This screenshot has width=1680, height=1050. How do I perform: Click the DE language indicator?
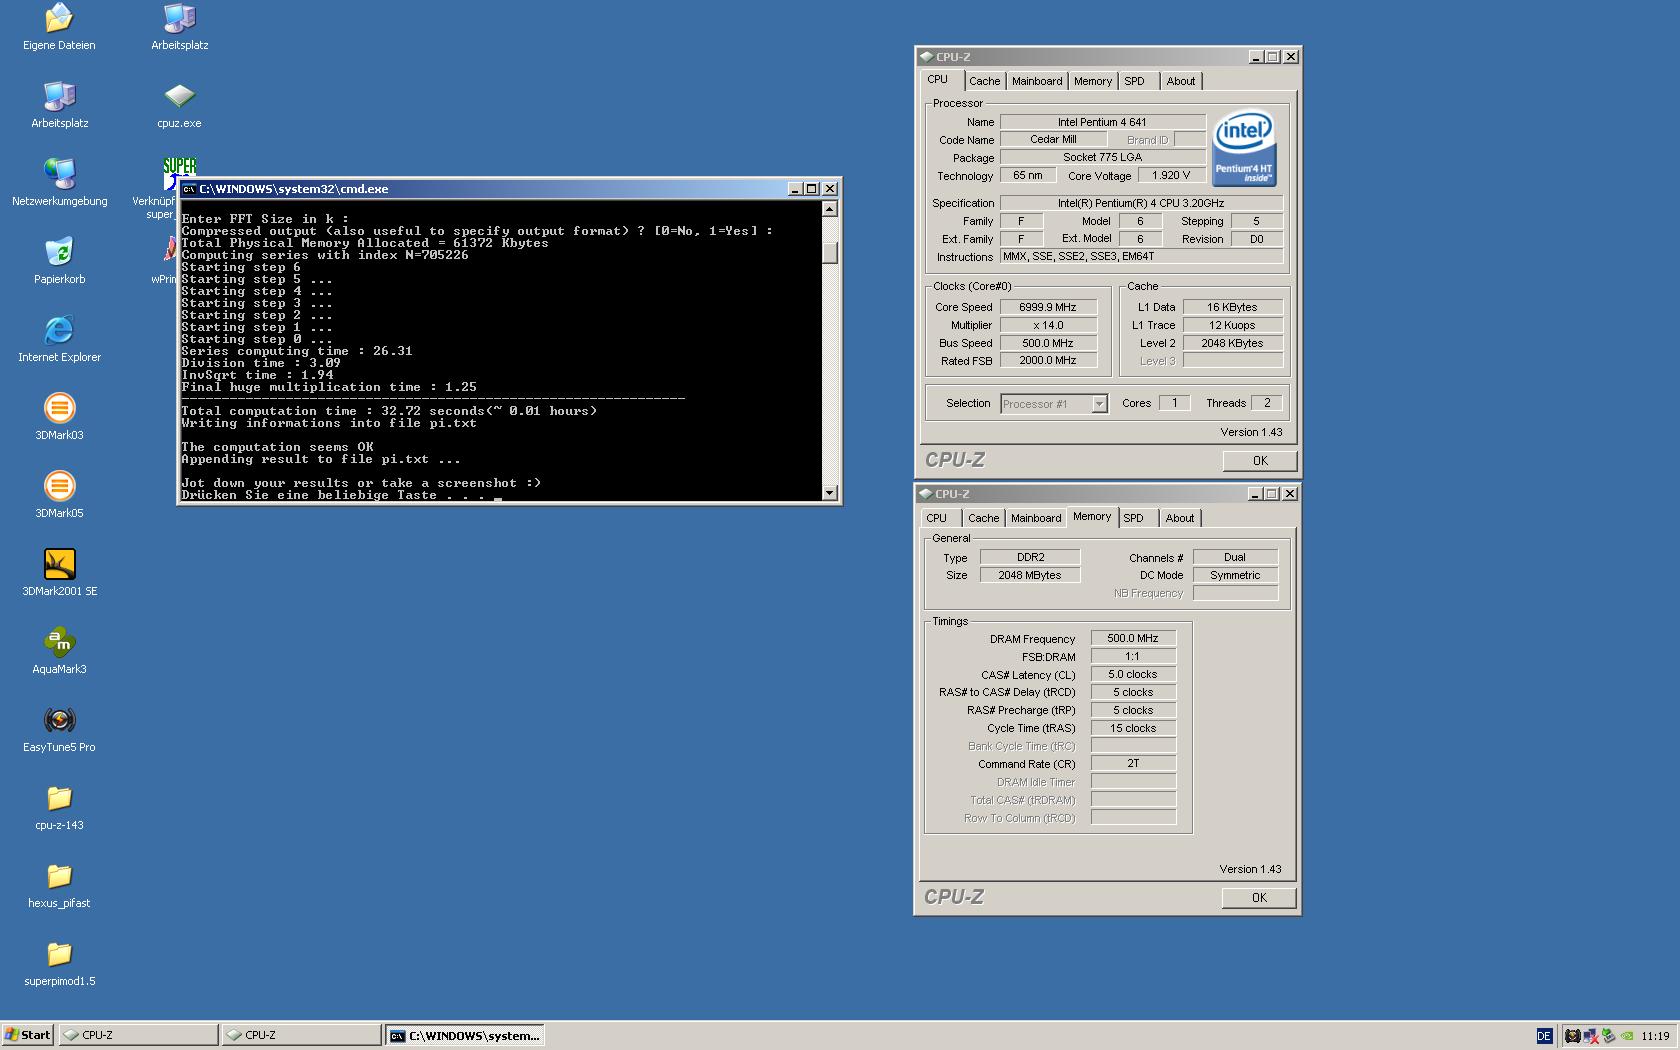(1544, 1036)
